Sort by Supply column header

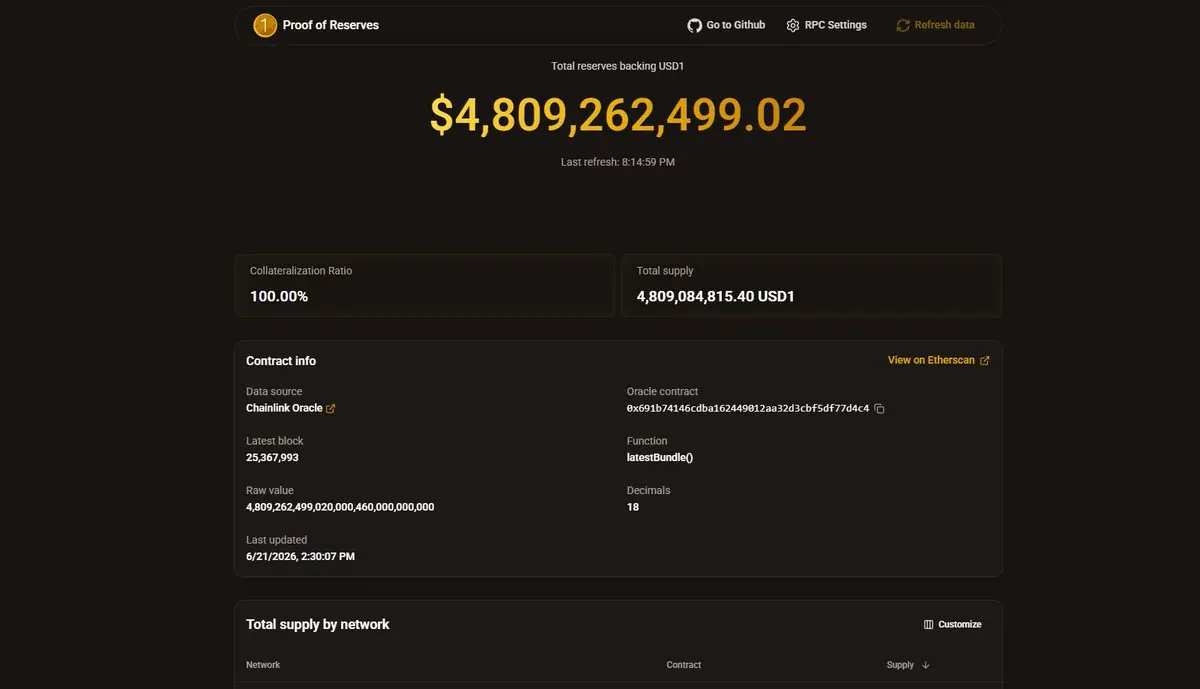pos(908,665)
